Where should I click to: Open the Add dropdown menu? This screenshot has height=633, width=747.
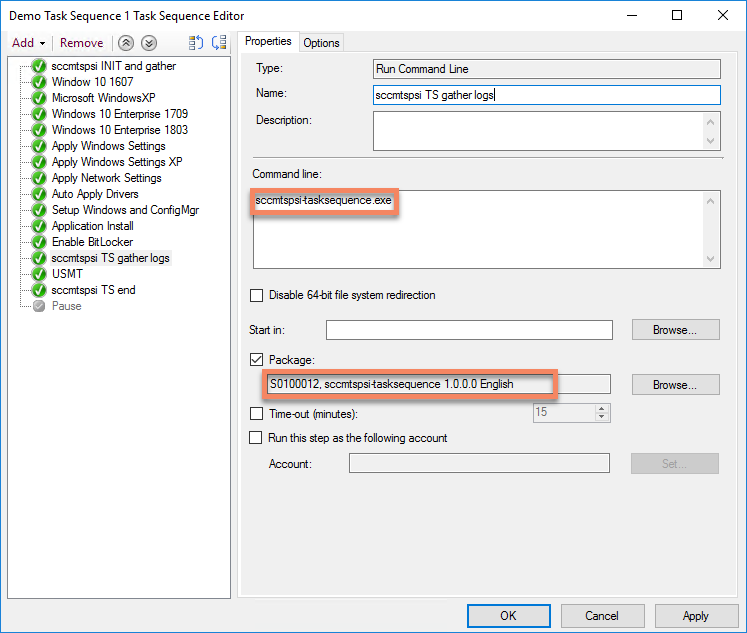[x=29, y=43]
